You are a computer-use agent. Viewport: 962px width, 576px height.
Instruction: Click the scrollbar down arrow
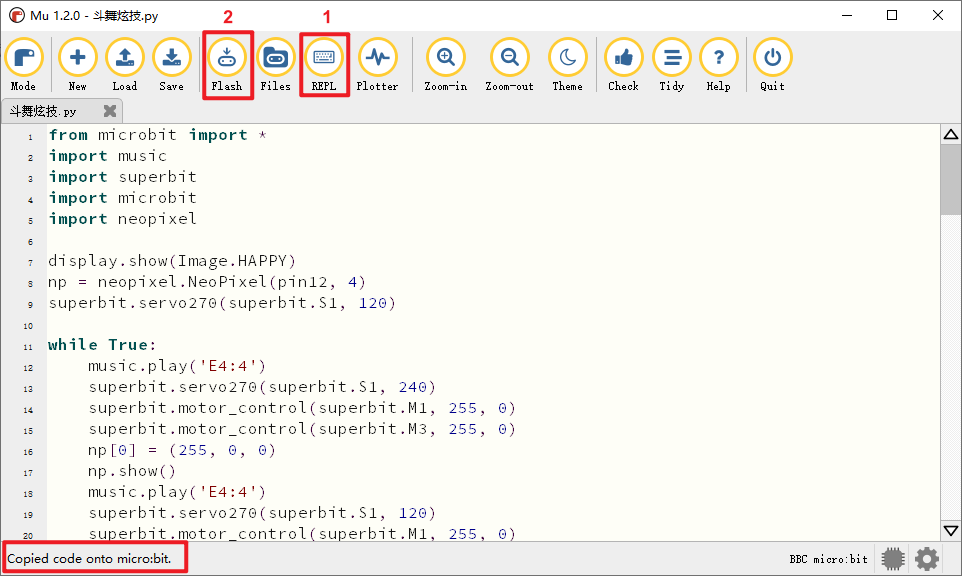(x=951, y=531)
